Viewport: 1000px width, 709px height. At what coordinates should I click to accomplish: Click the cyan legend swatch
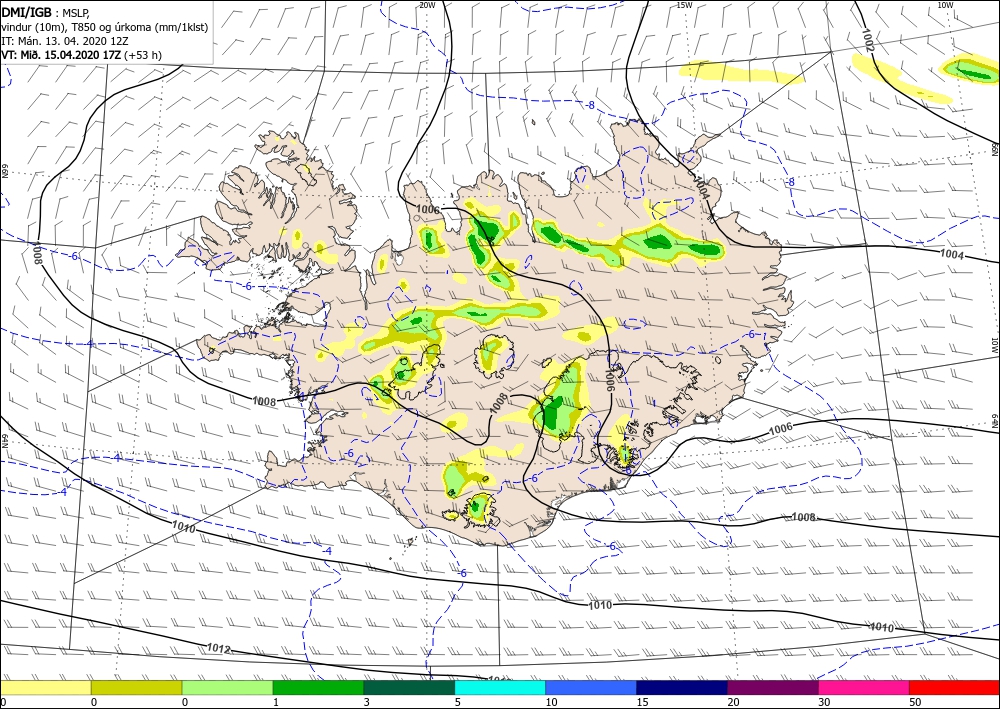[500, 687]
